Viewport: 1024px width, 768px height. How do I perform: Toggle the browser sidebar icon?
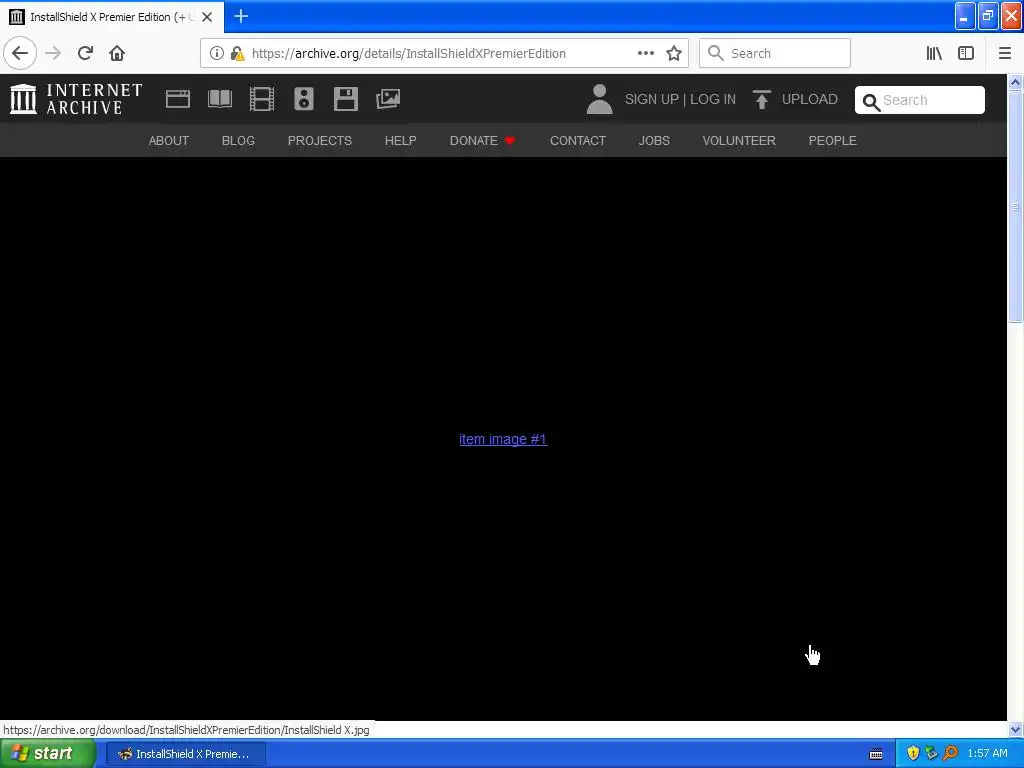[966, 53]
